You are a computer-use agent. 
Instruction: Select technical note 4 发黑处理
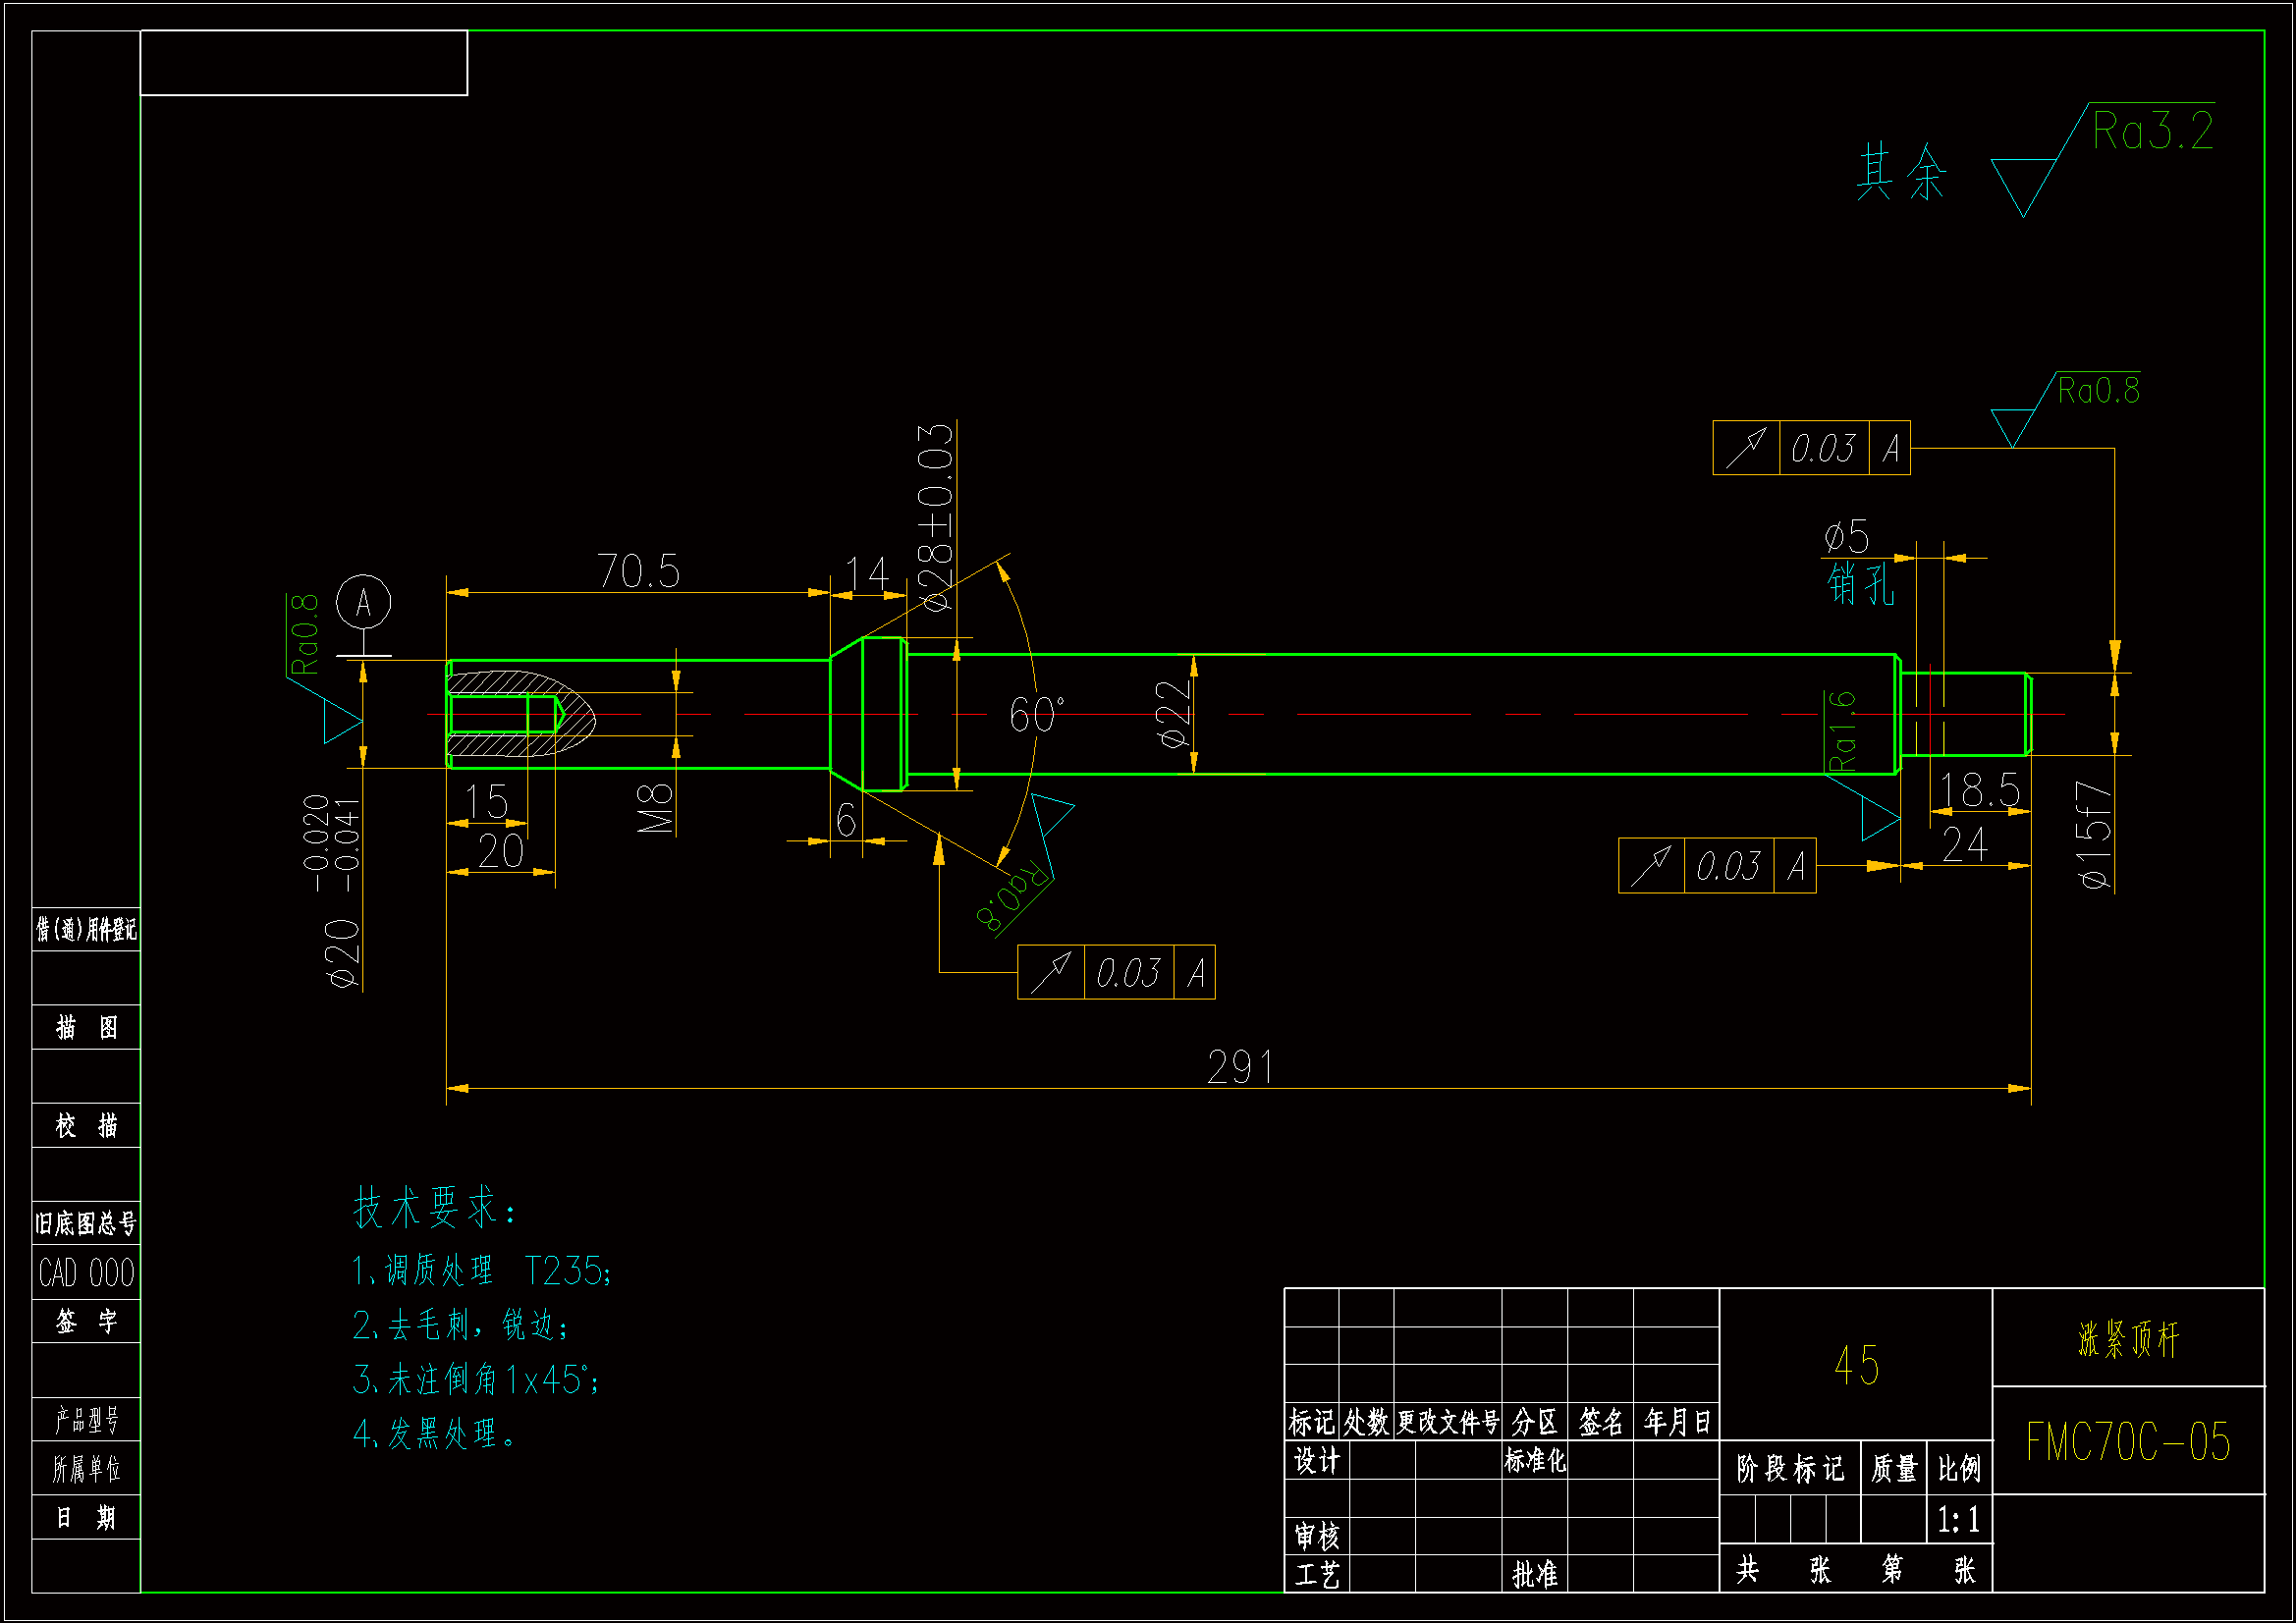(x=435, y=1434)
